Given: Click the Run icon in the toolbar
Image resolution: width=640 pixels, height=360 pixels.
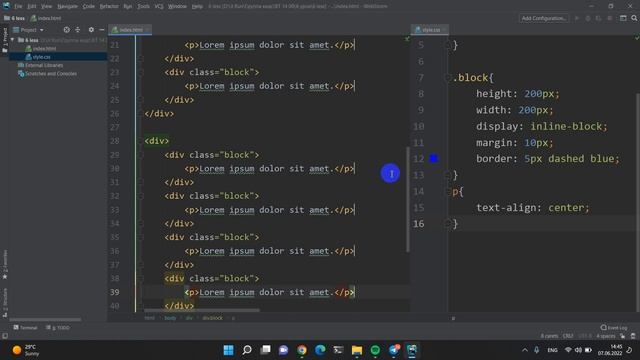Looking at the screenshot, I should coord(577,18).
